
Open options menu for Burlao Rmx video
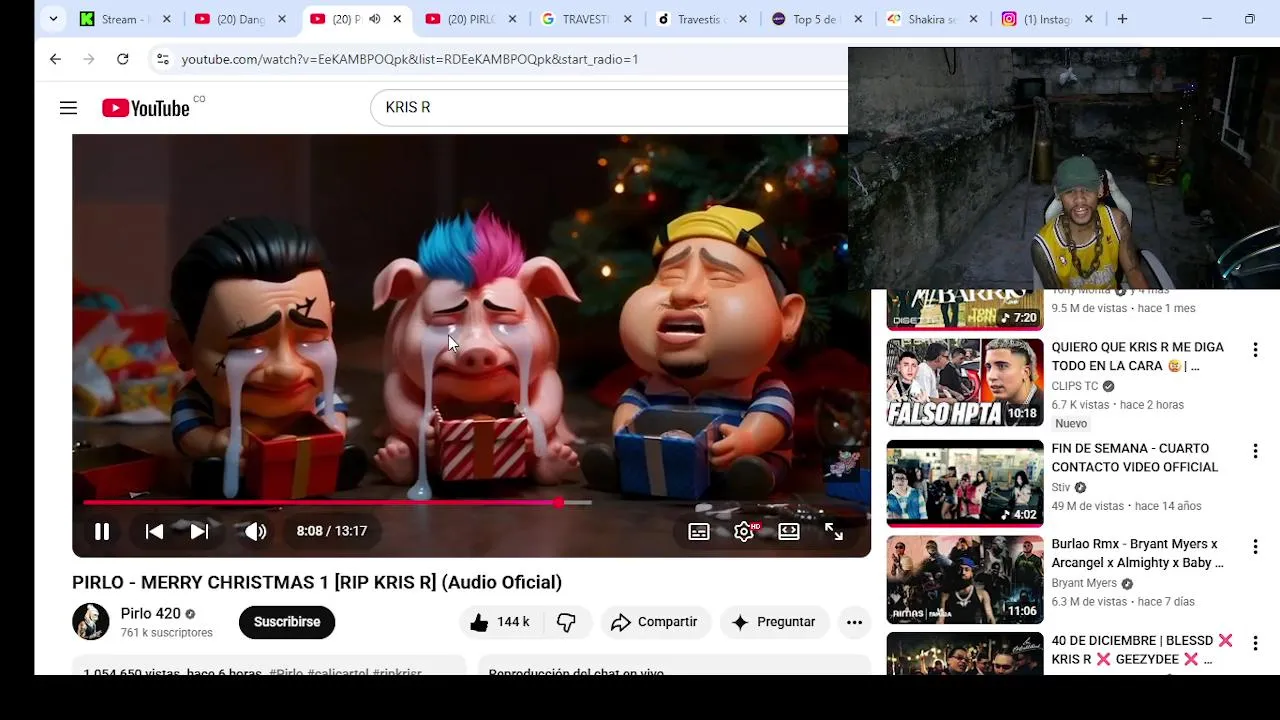(1255, 547)
